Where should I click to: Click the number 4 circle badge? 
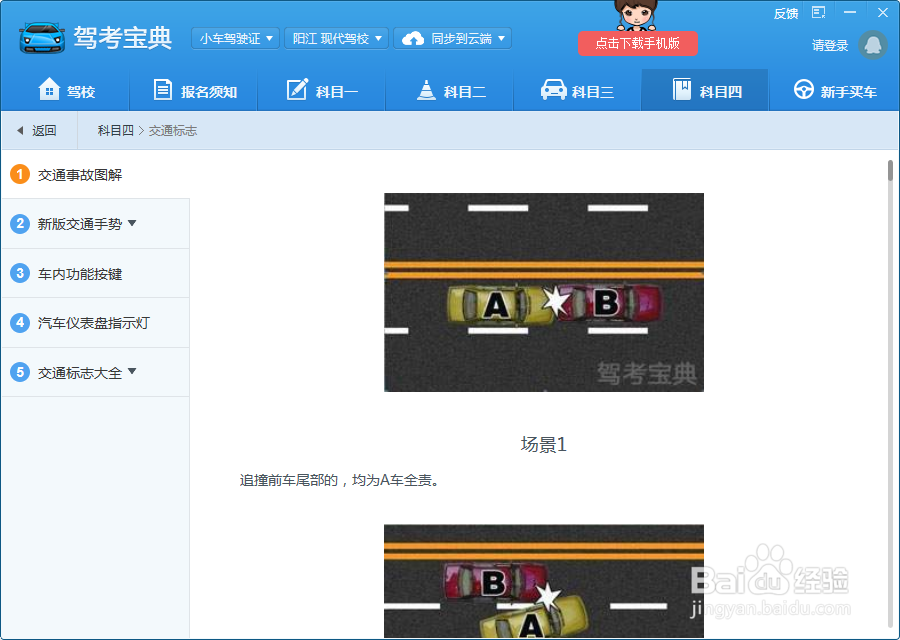[20, 322]
